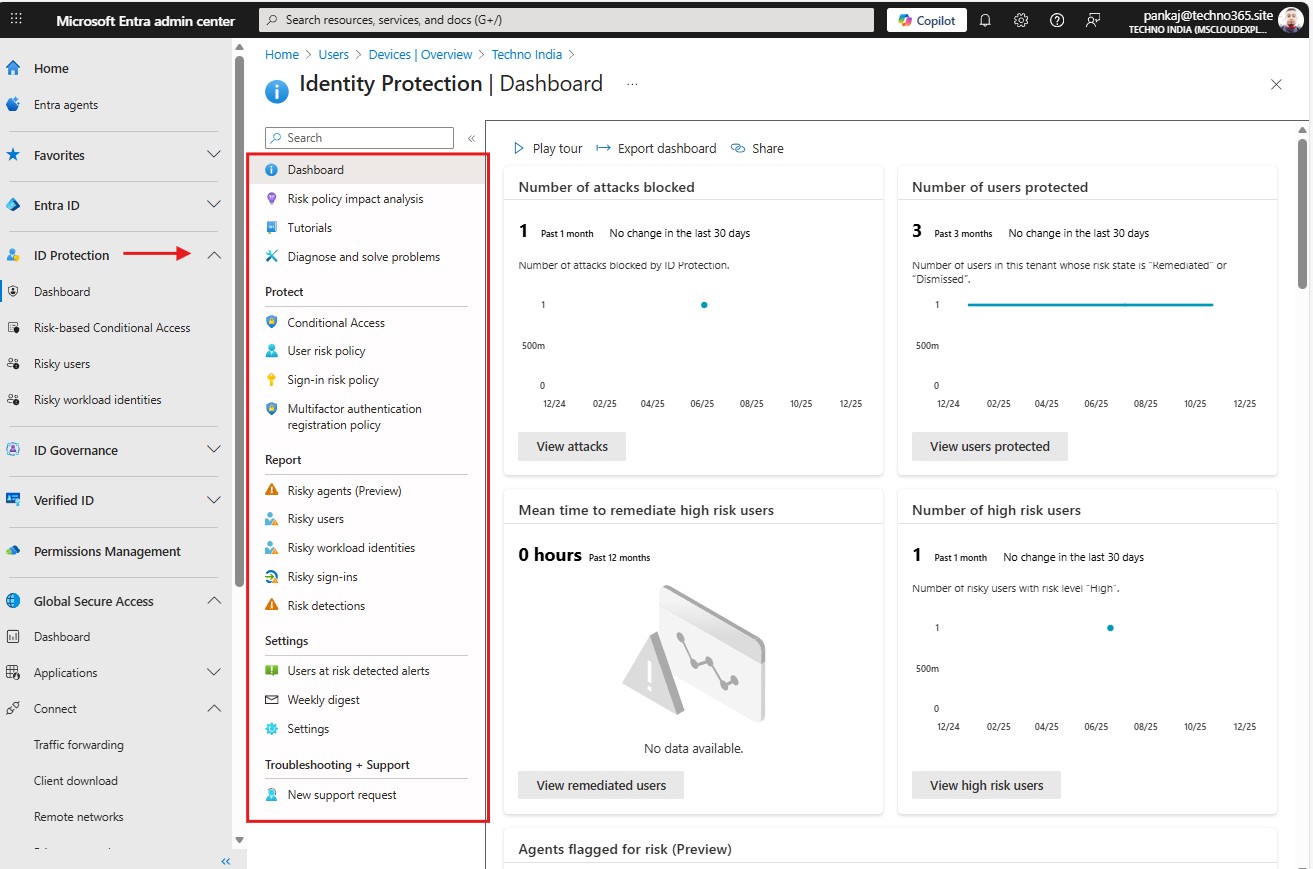Click the Share icon in toolbar
Image resolution: width=1313 pixels, height=869 pixels.
pos(738,148)
